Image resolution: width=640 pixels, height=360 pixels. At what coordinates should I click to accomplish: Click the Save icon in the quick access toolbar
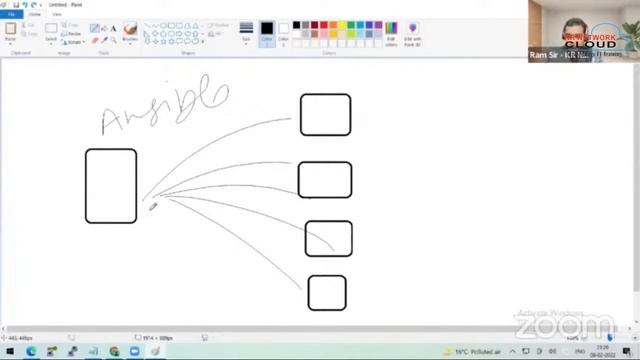click(x=16, y=5)
